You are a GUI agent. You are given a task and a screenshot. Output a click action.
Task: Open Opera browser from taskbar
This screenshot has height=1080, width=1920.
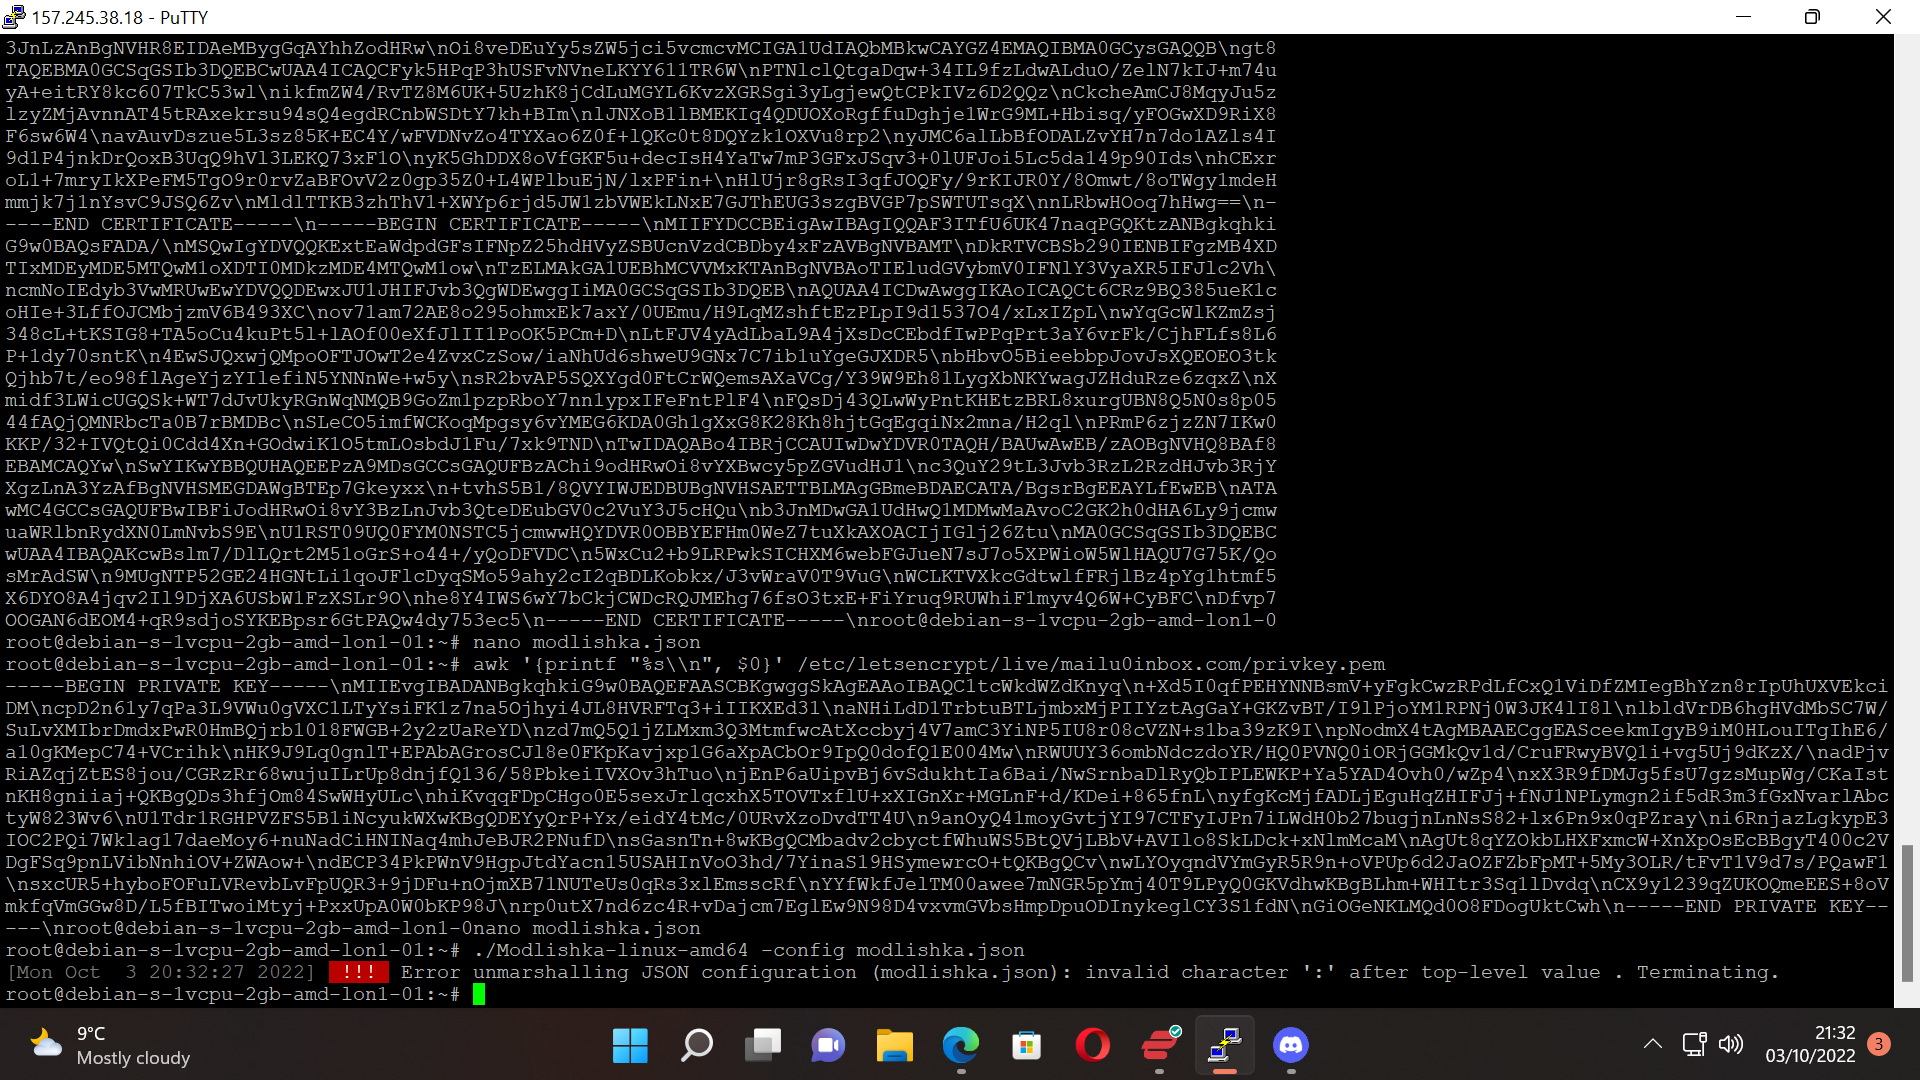coord(1092,1046)
